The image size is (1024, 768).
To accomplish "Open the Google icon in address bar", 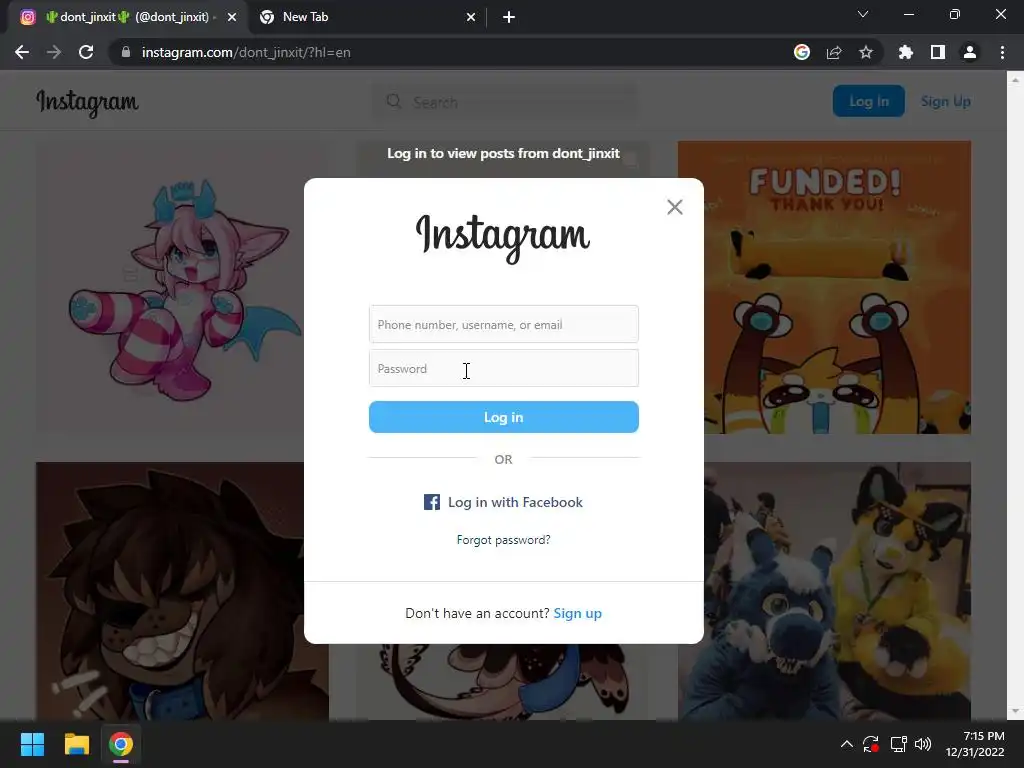I will coord(802,52).
